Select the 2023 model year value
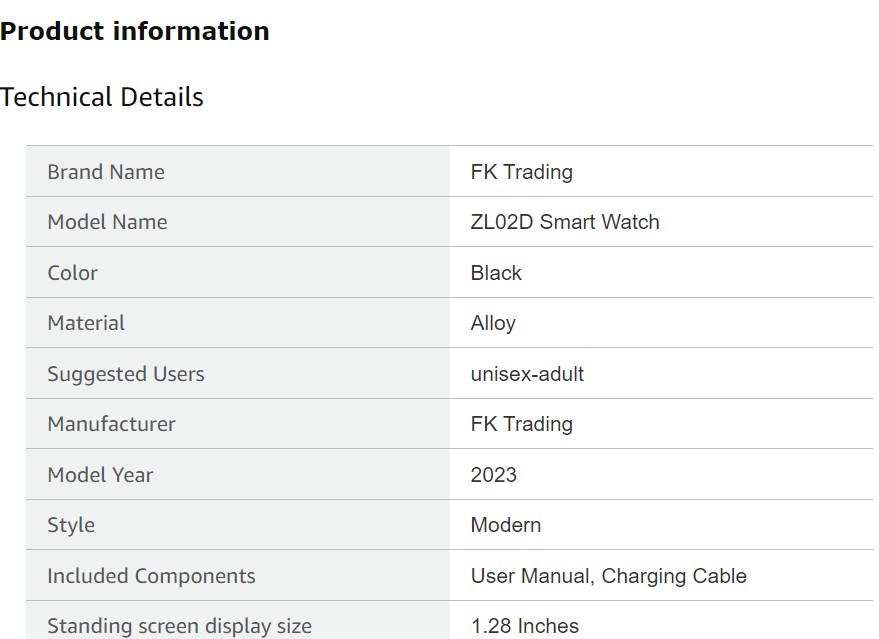 point(494,475)
